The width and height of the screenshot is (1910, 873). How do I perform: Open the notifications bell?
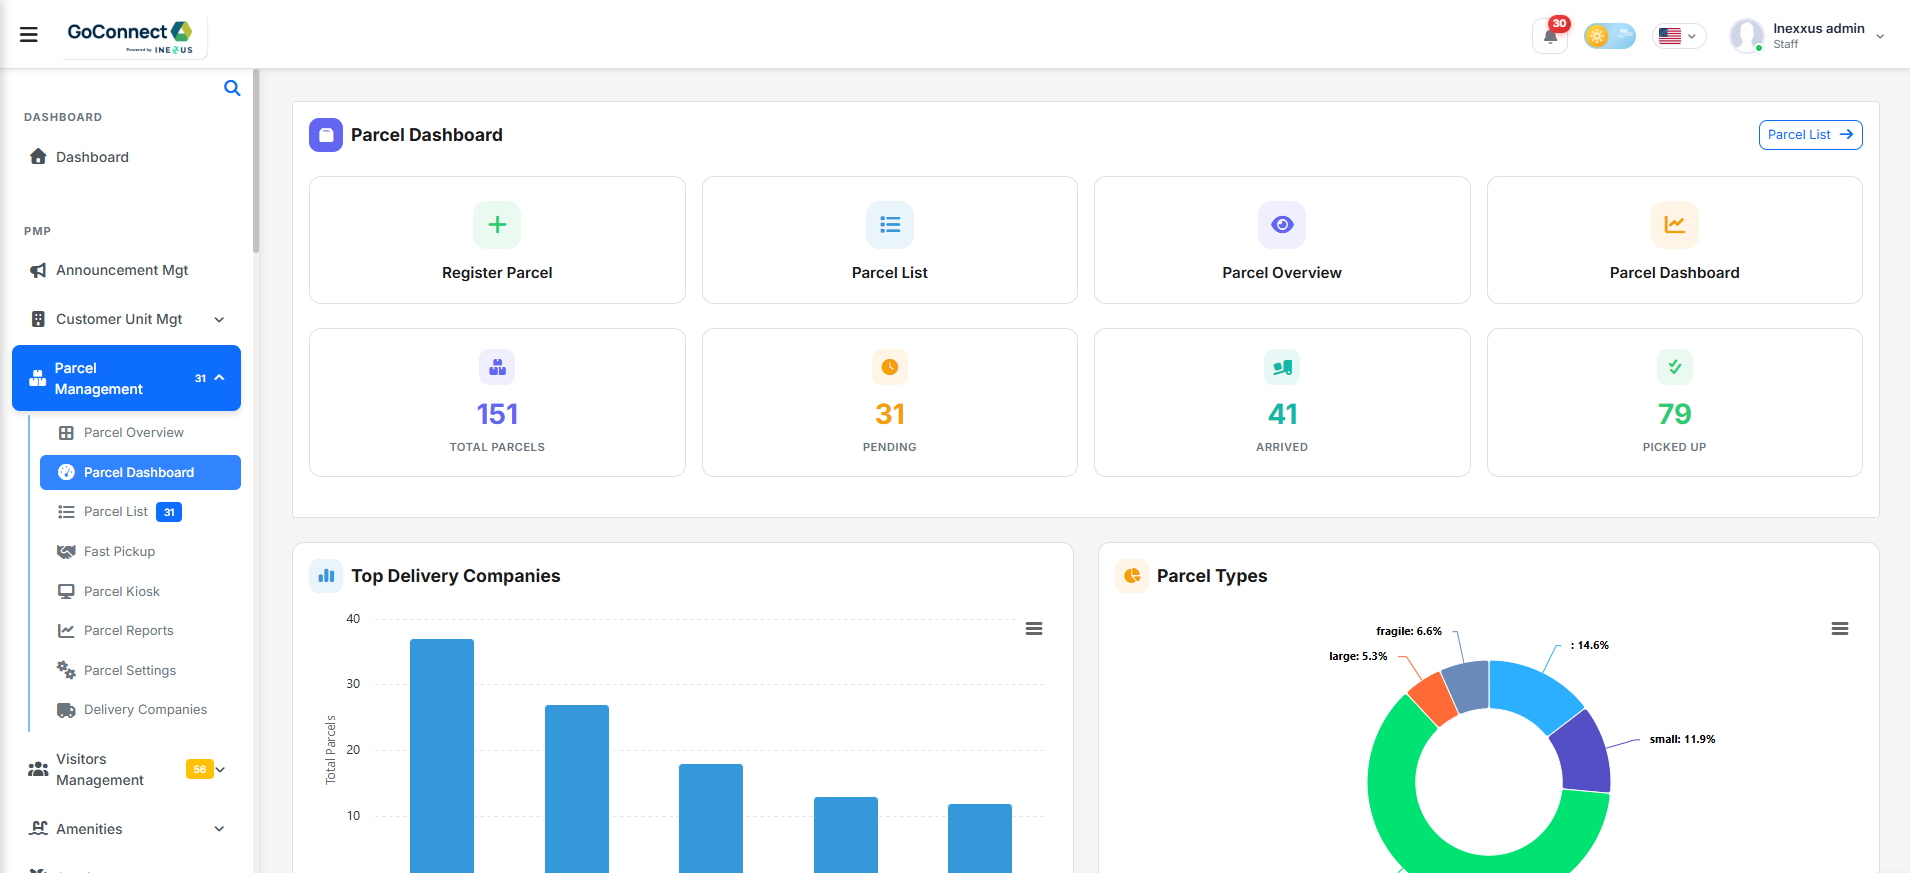click(1550, 36)
